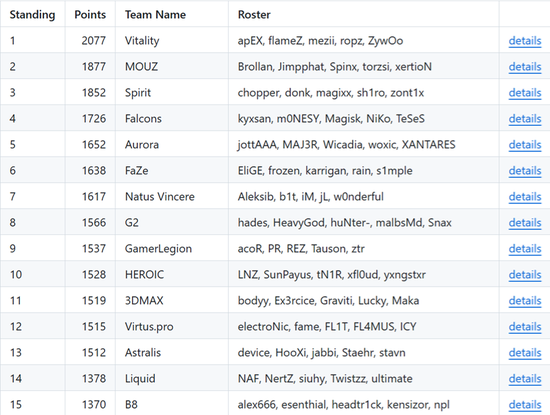
Task: Open details link for Liquid
Action: pos(525,379)
